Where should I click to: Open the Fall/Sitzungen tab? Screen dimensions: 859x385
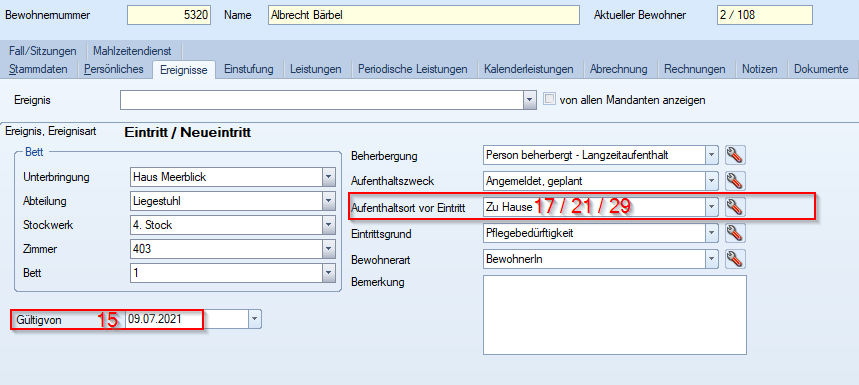tap(43, 51)
